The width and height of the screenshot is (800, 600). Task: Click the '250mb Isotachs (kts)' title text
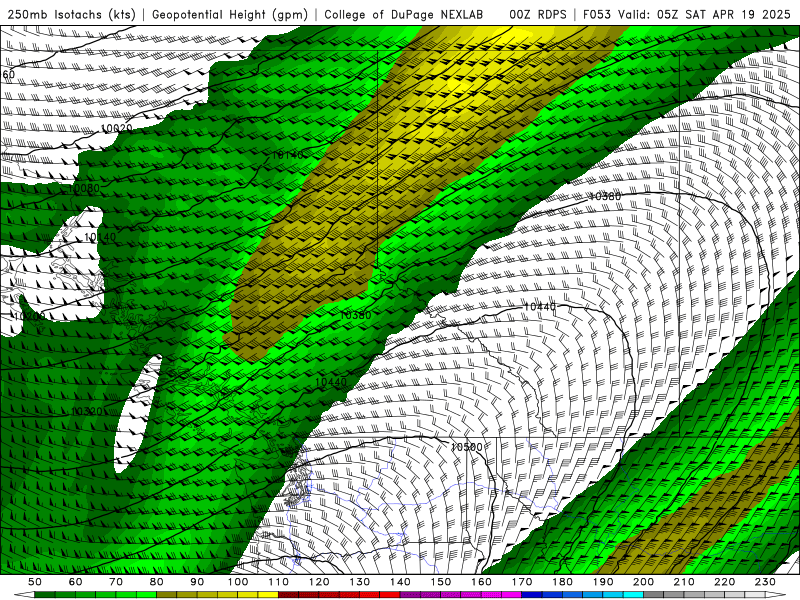click(x=71, y=14)
